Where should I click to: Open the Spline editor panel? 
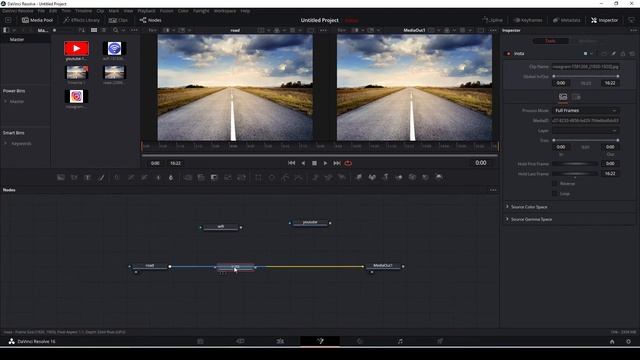(x=492, y=20)
